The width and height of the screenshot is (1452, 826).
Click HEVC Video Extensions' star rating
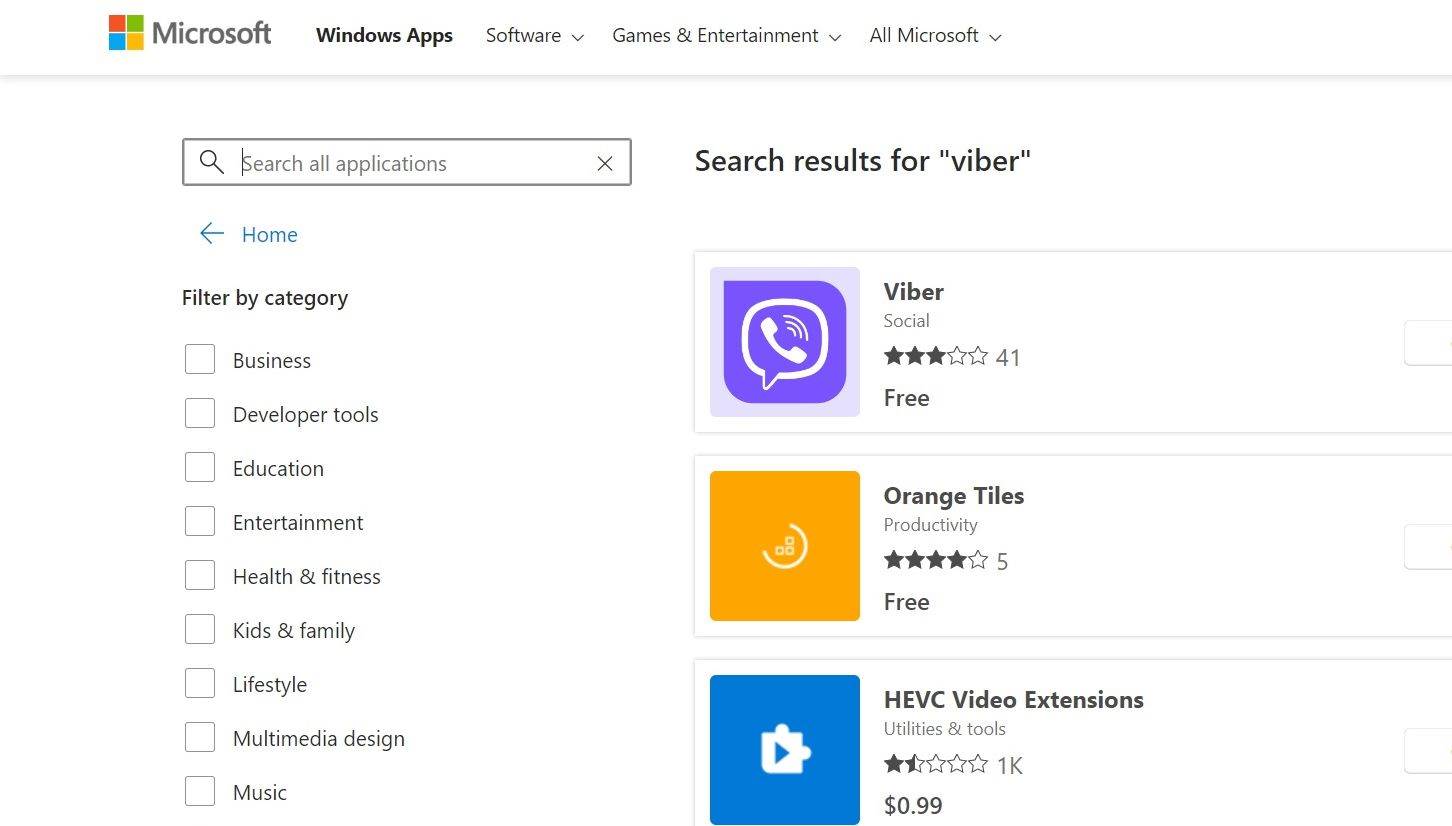pyautogui.click(x=936, y=764)
